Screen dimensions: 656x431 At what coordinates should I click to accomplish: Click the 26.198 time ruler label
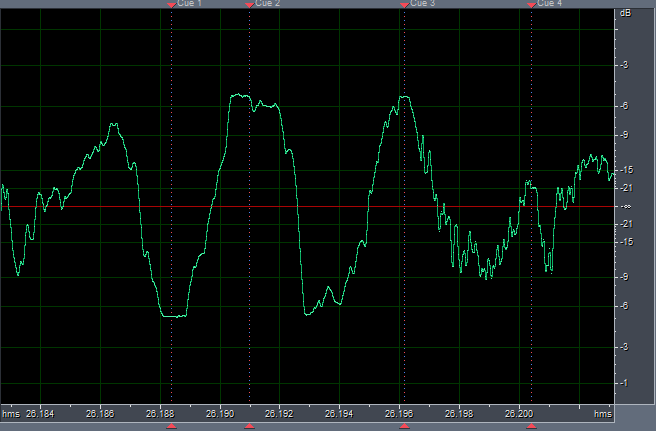pyautogui.click(x=459, y=414)
